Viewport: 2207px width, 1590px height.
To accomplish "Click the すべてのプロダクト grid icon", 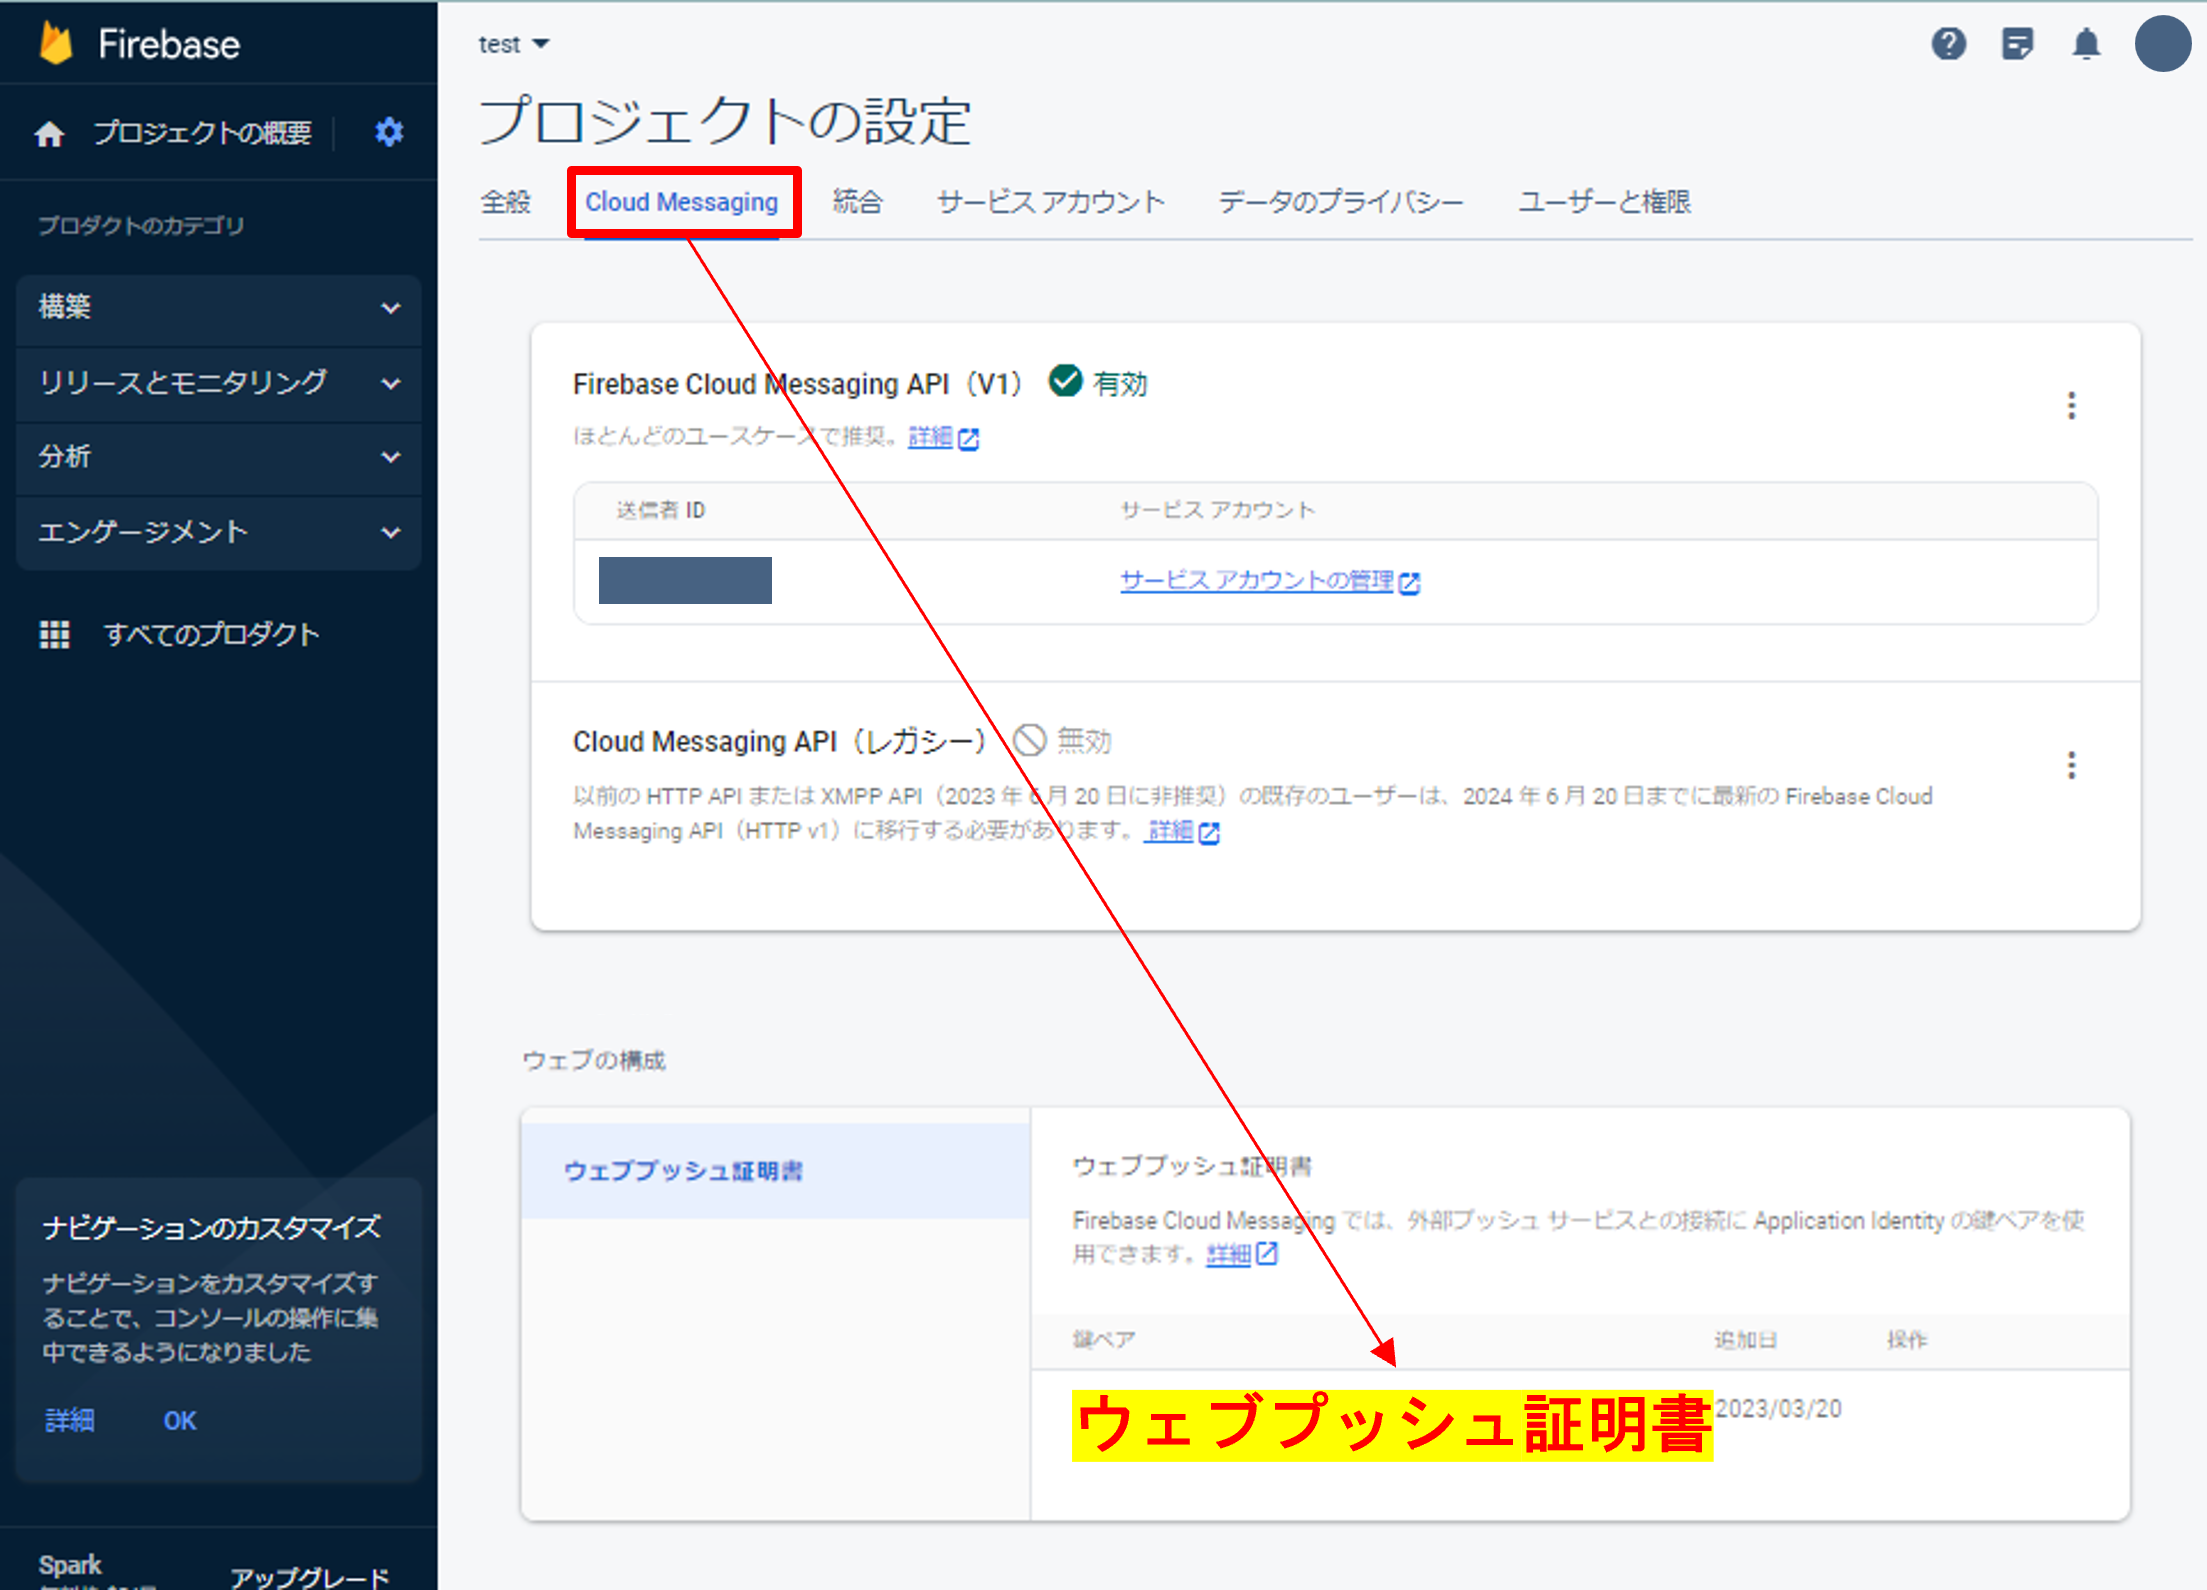I will click(x=54, y=634).
